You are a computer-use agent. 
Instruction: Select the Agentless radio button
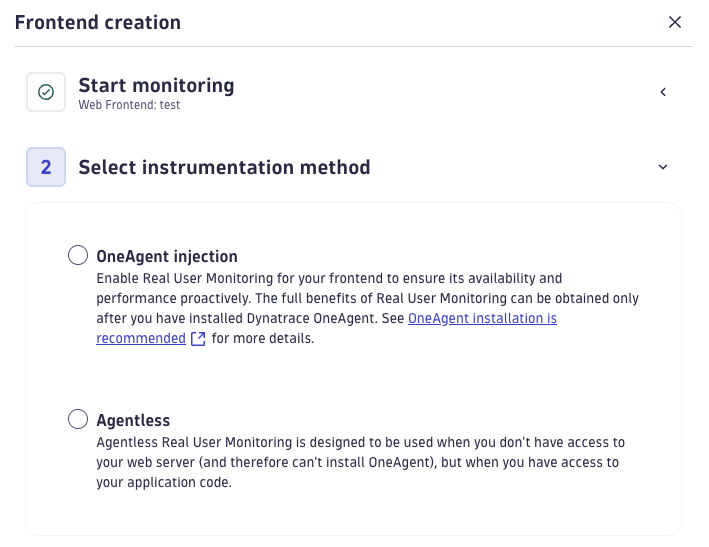(x=78, y=419)
